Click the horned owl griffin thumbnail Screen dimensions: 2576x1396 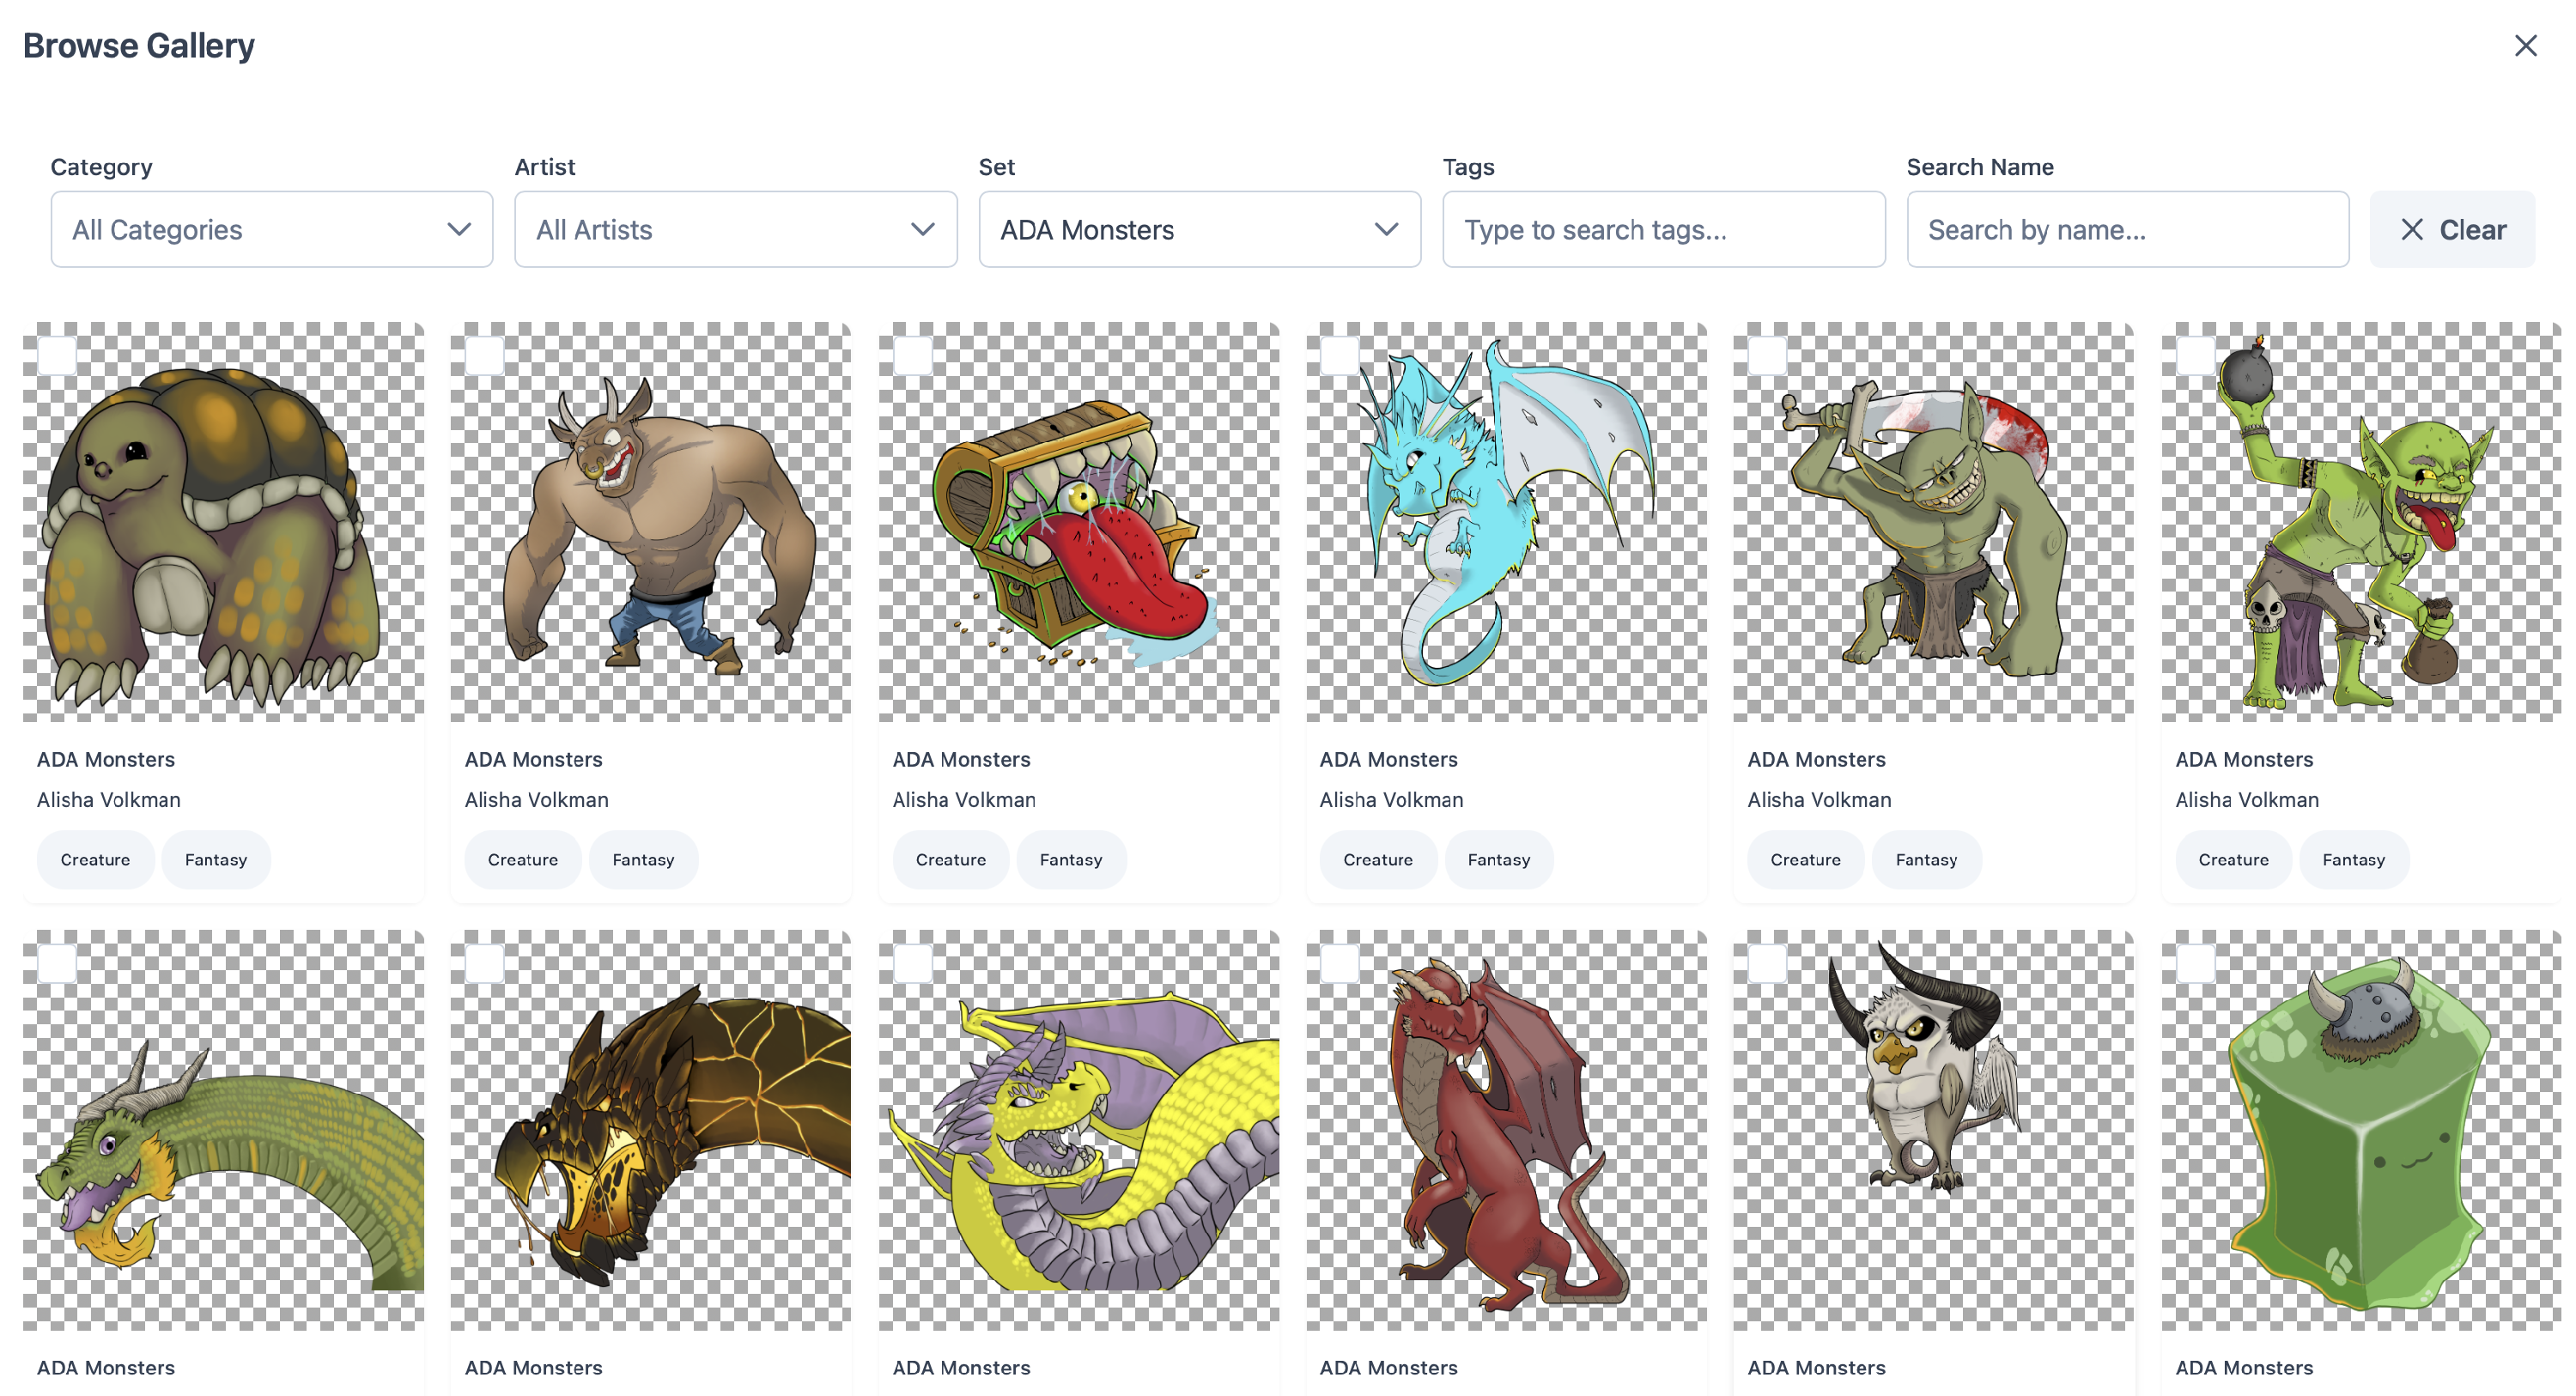[1933, 1130]
